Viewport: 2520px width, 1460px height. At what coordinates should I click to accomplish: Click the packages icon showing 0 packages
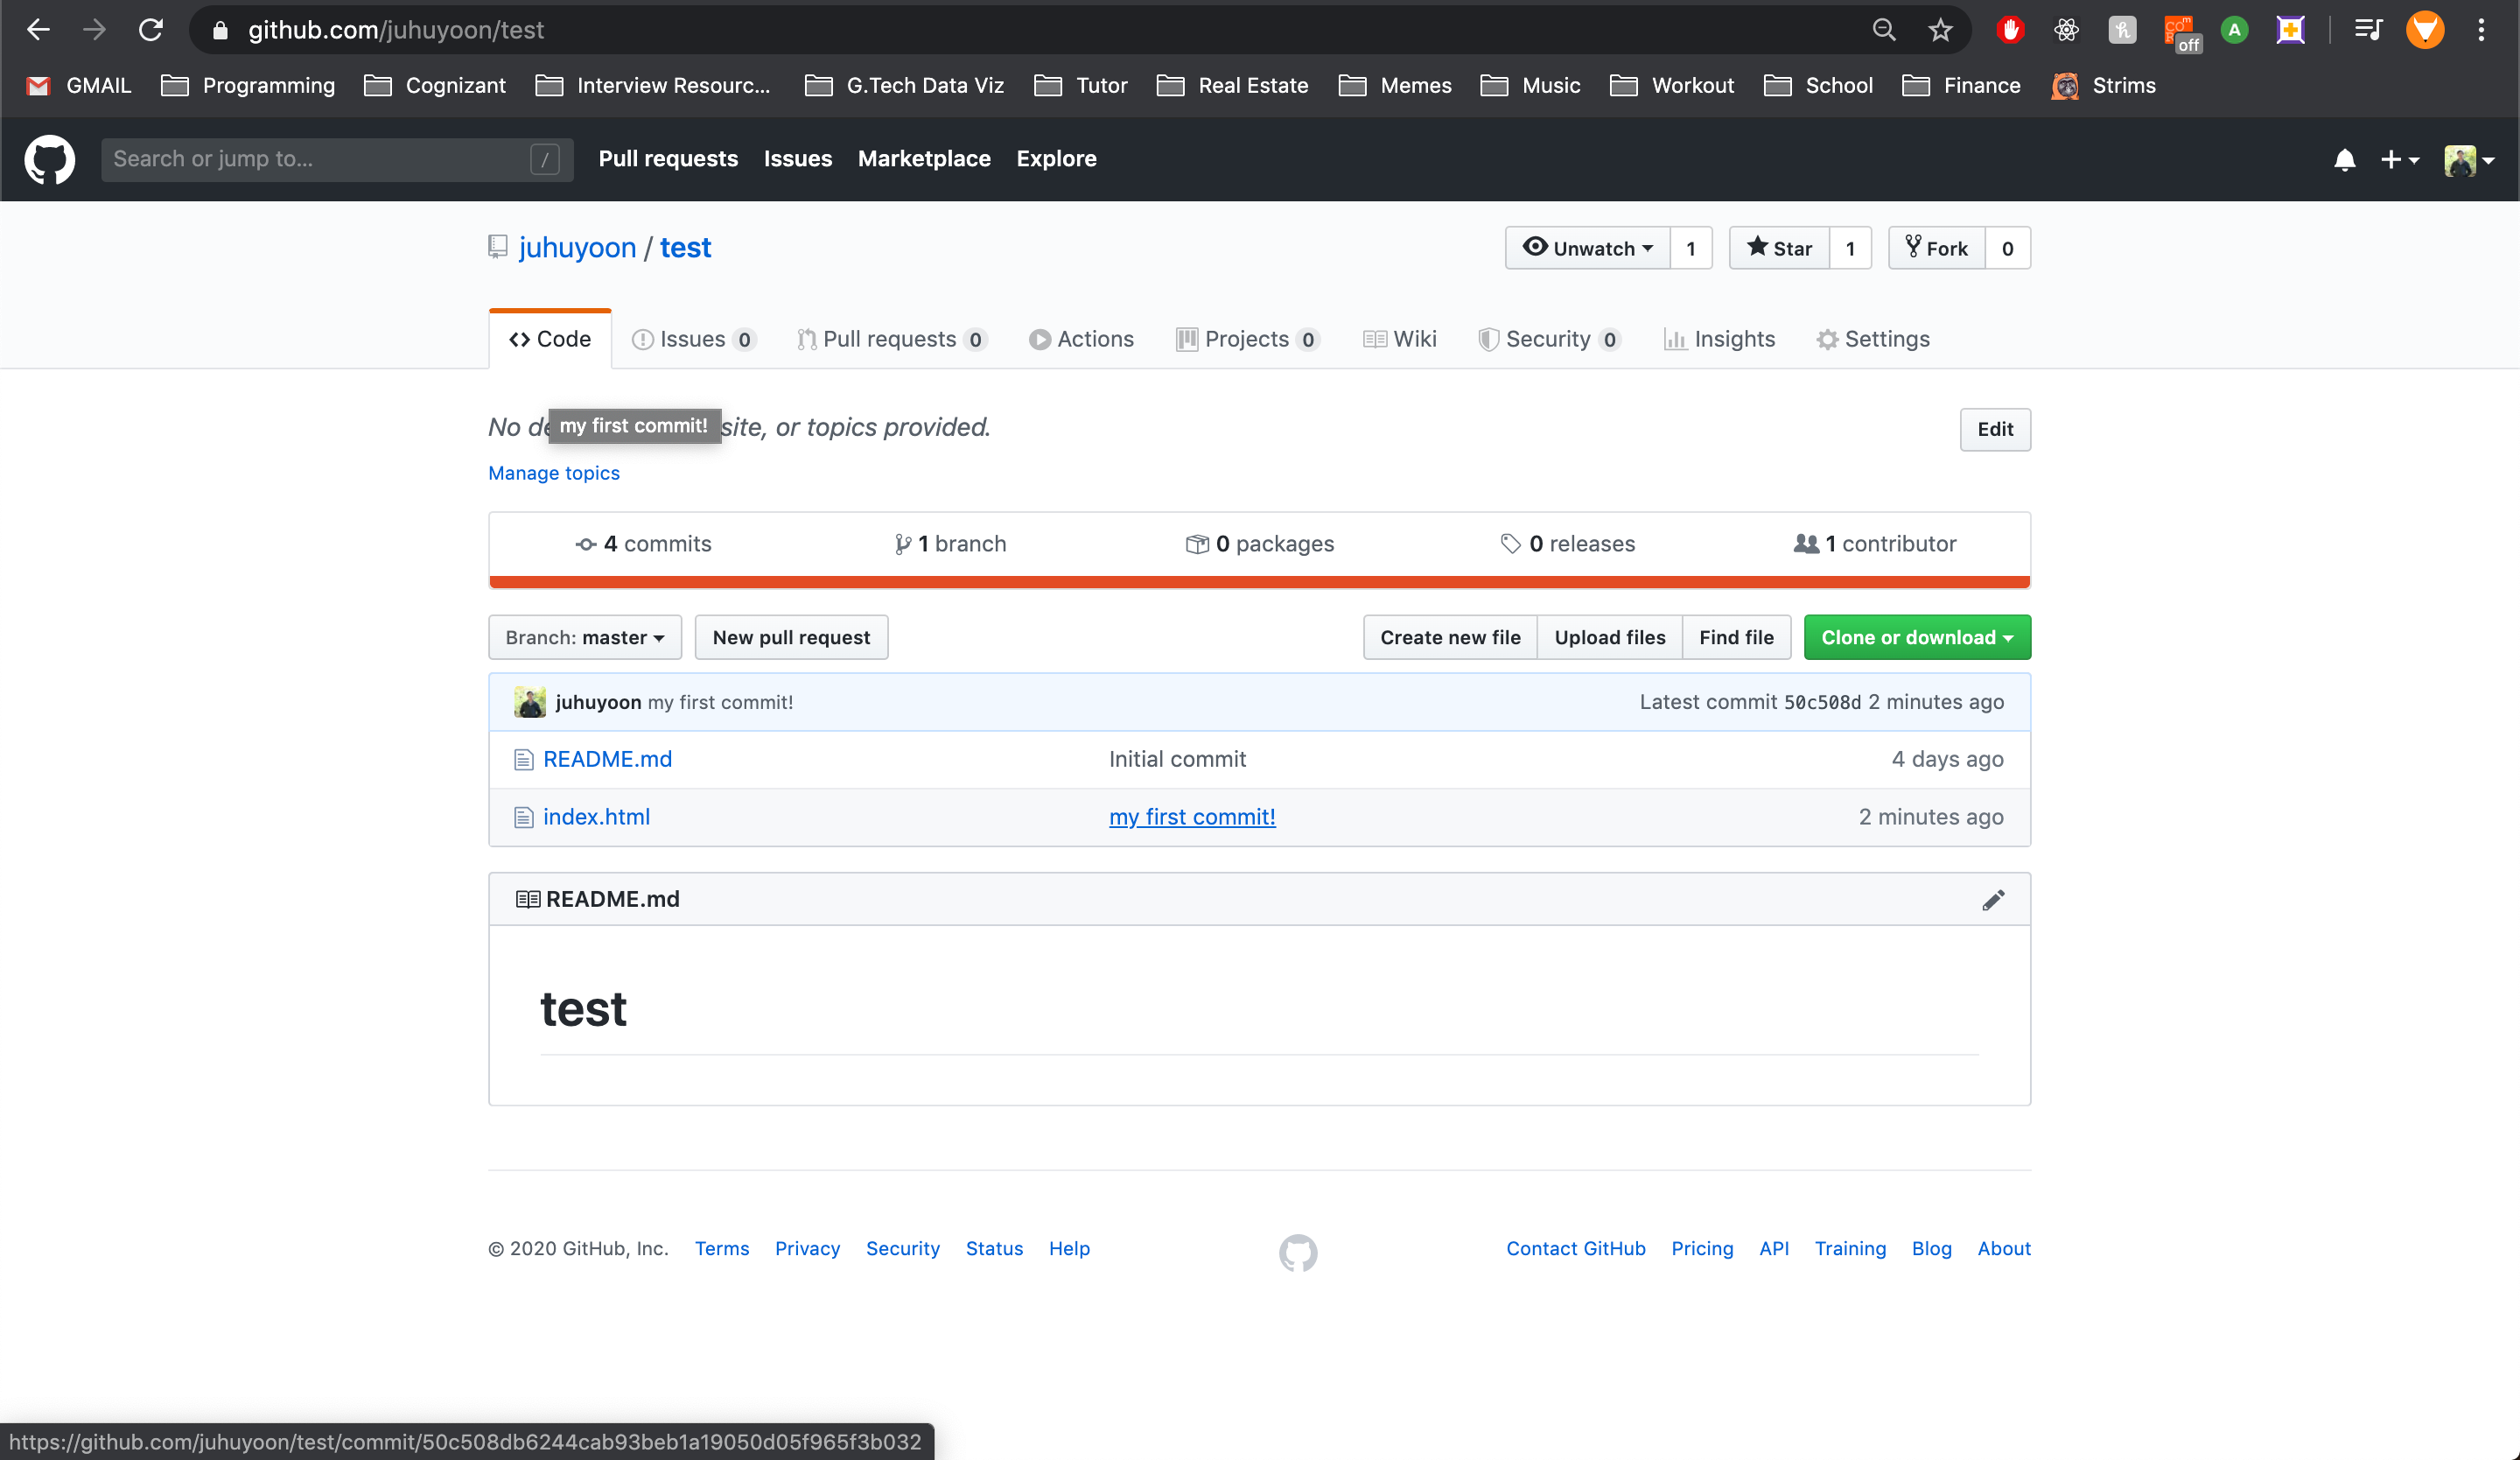point(1196,543)
